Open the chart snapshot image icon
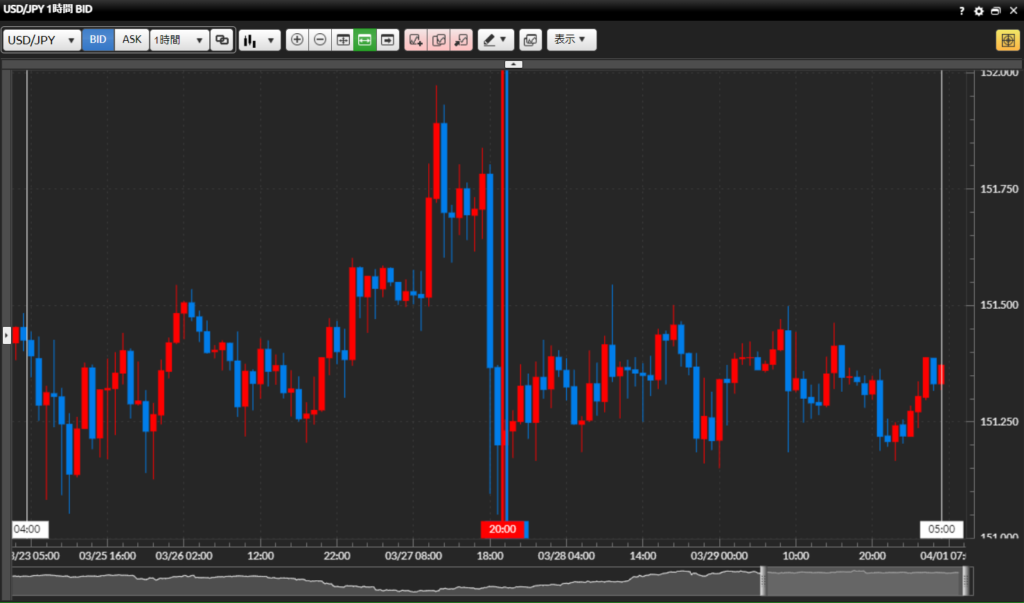 (530, 40)
